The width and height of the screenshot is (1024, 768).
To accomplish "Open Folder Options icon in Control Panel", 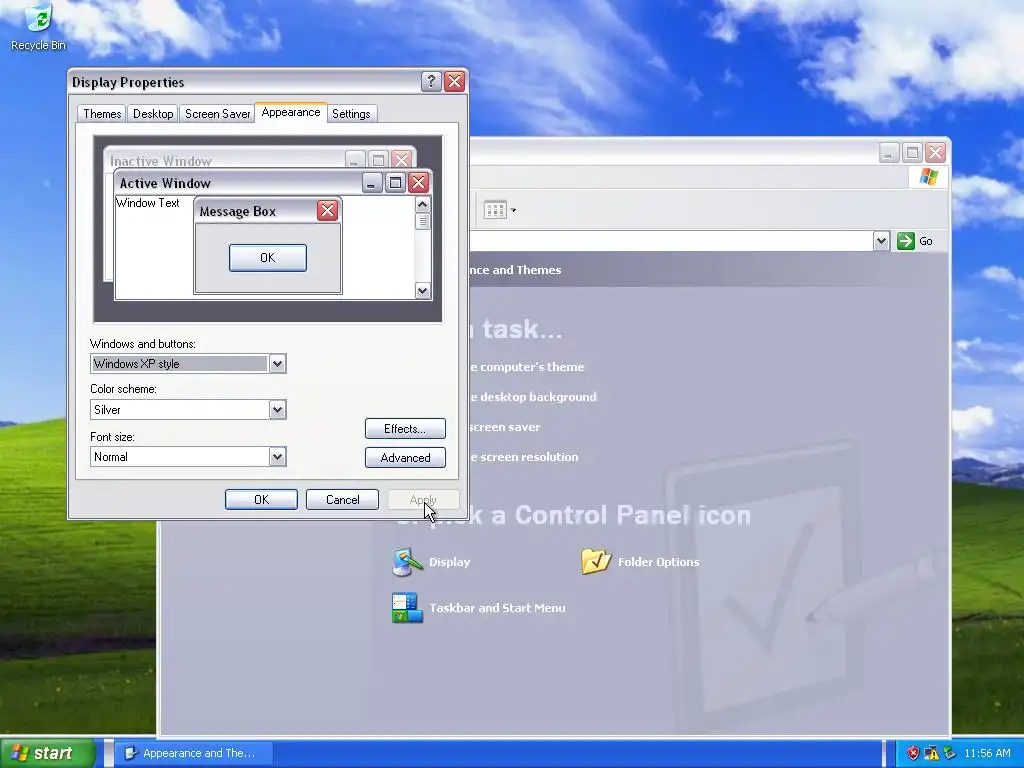I will pyautogui.click(x=596, y=561).
